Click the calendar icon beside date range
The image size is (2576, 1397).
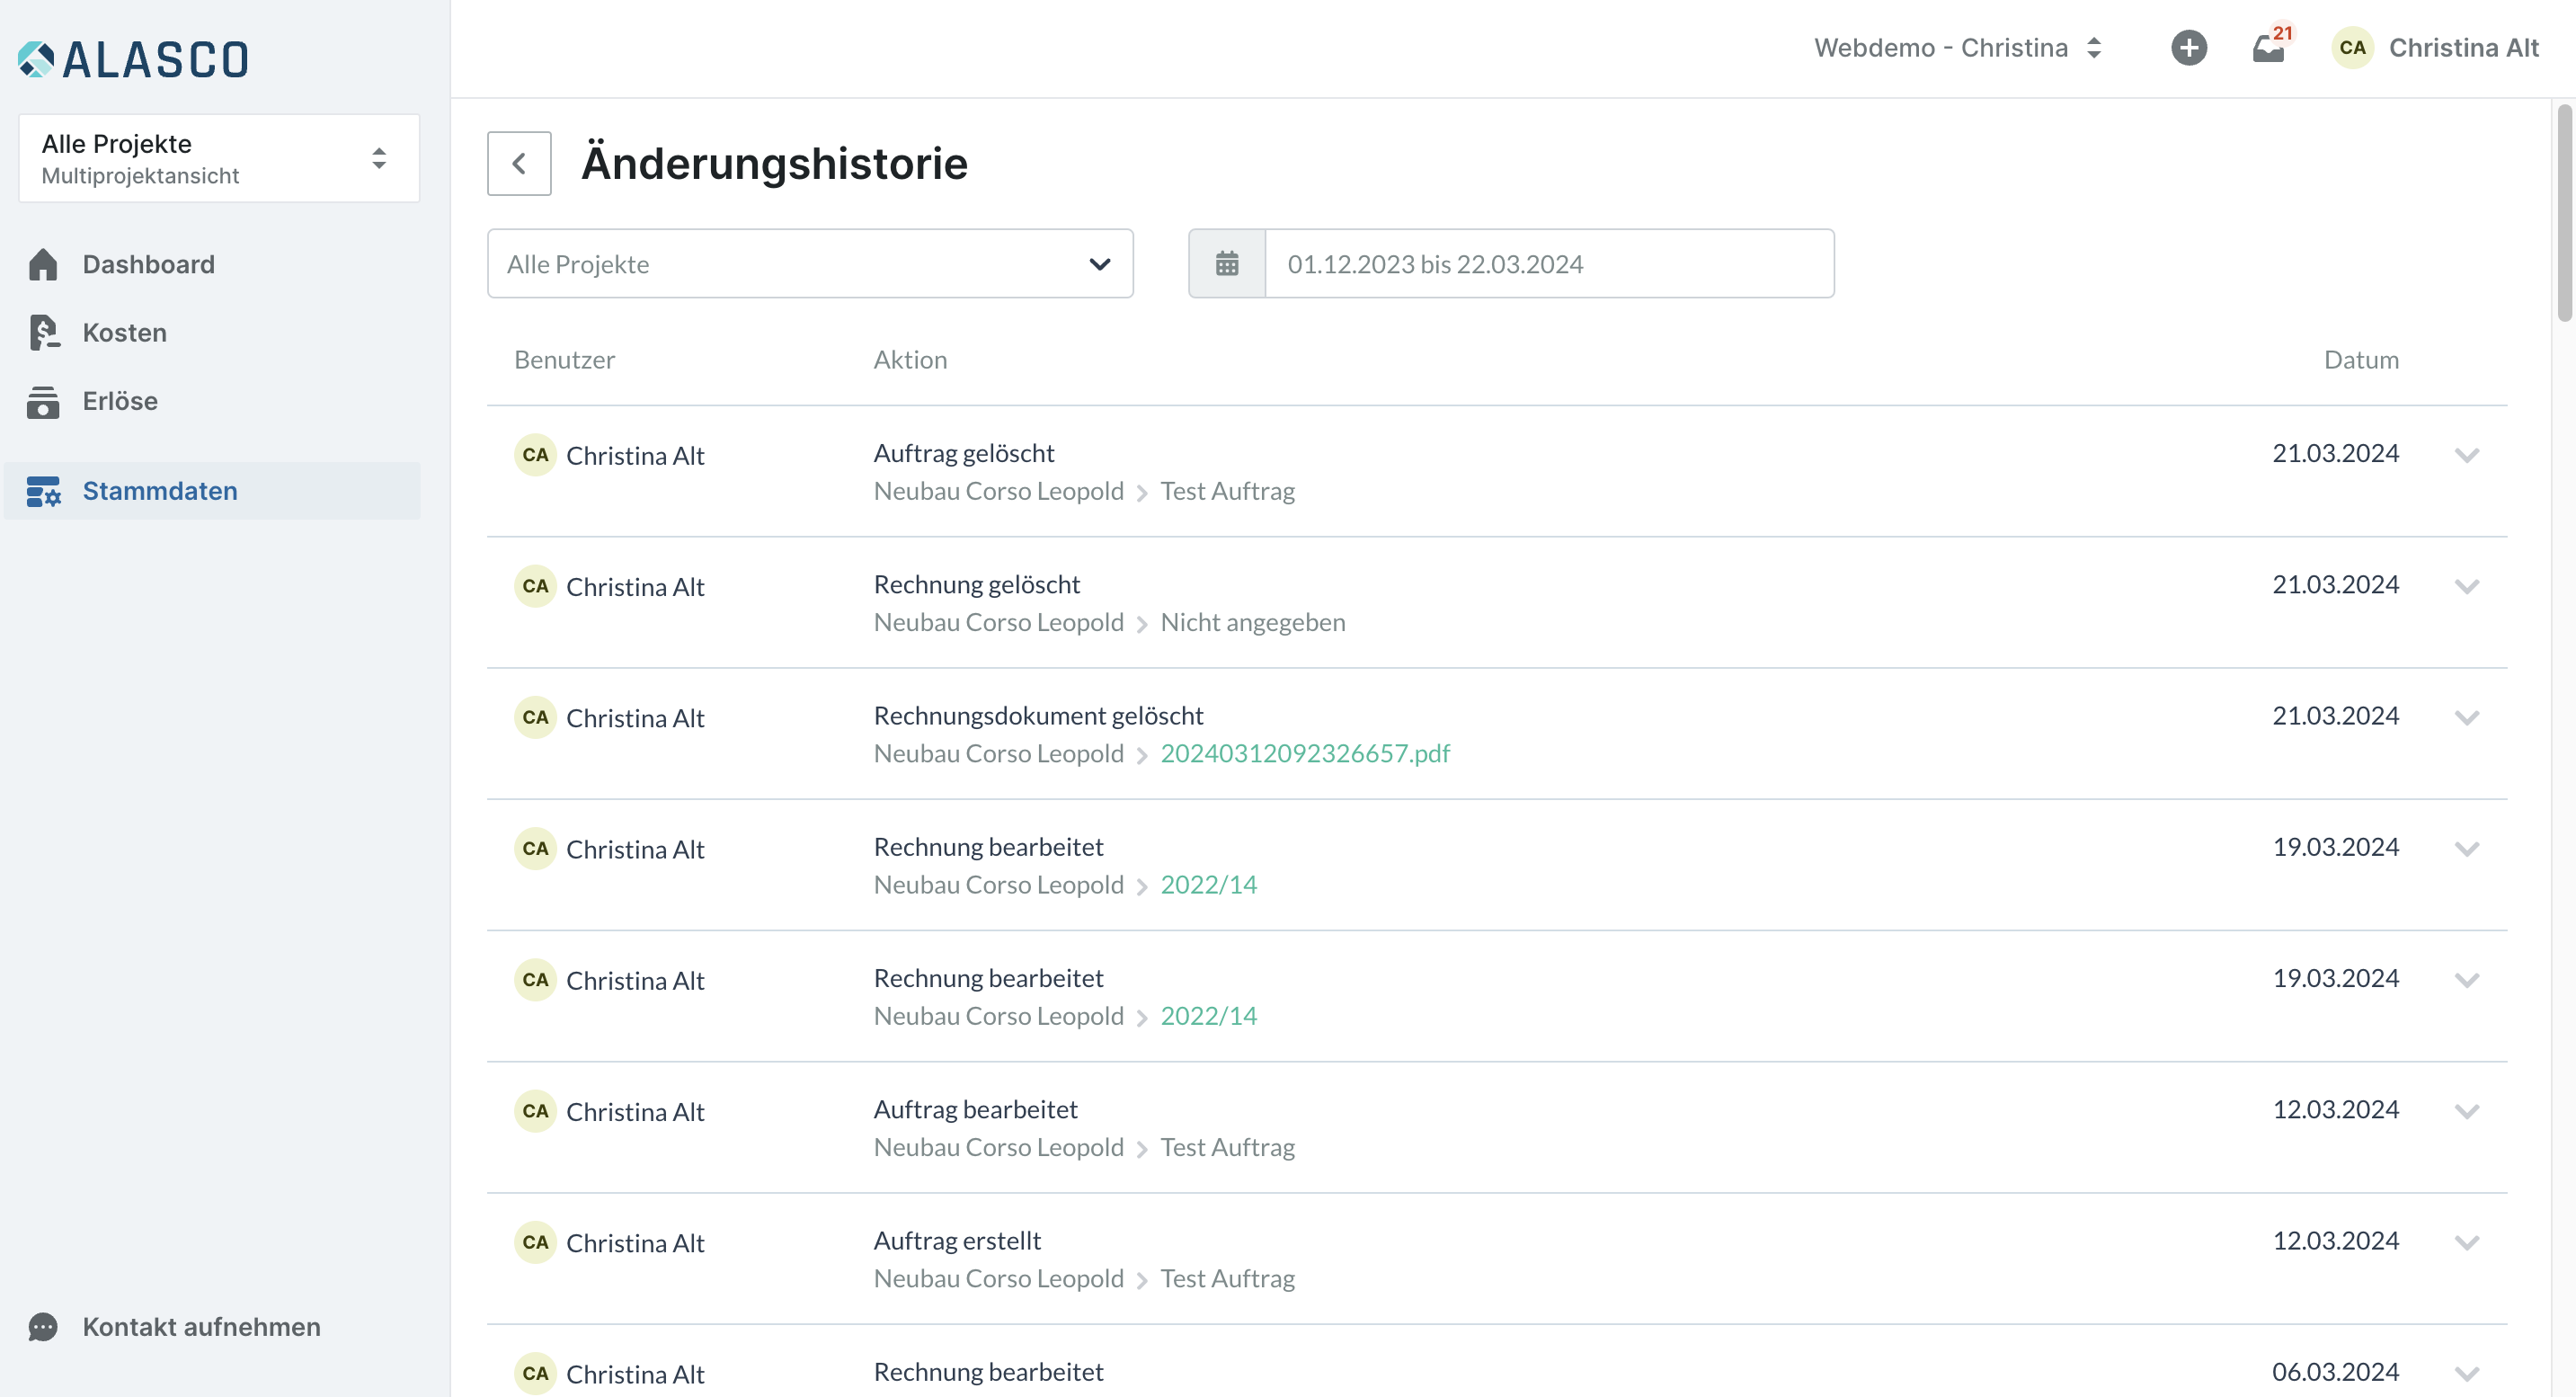click(1226, 264)
